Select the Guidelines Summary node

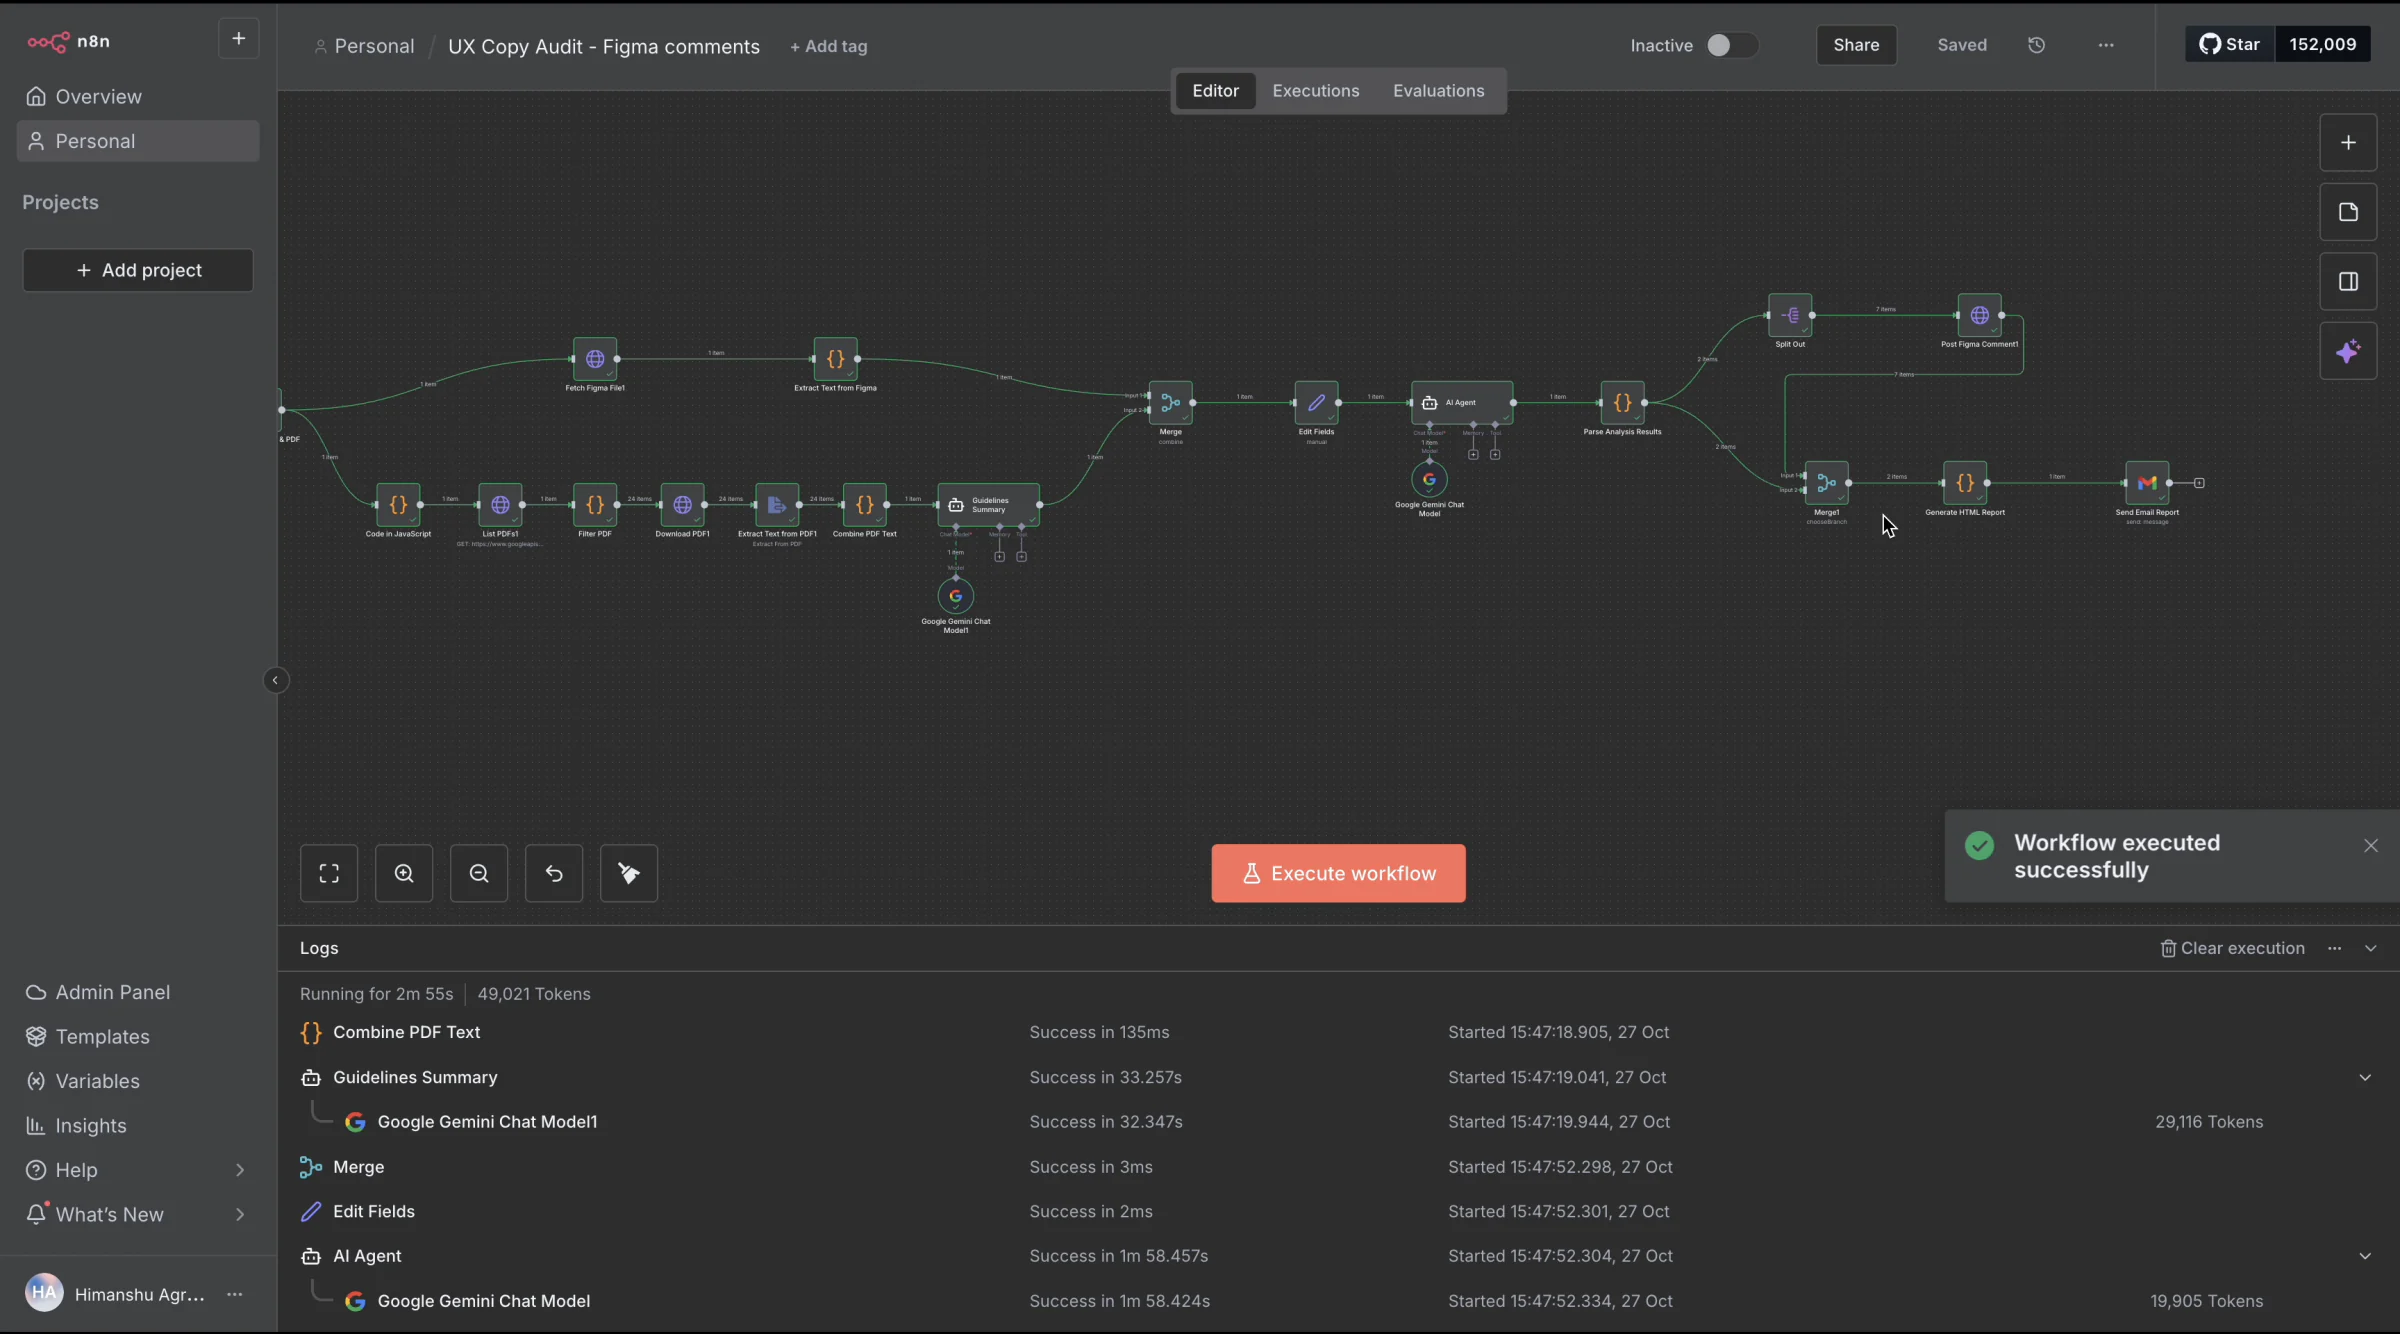988,505
